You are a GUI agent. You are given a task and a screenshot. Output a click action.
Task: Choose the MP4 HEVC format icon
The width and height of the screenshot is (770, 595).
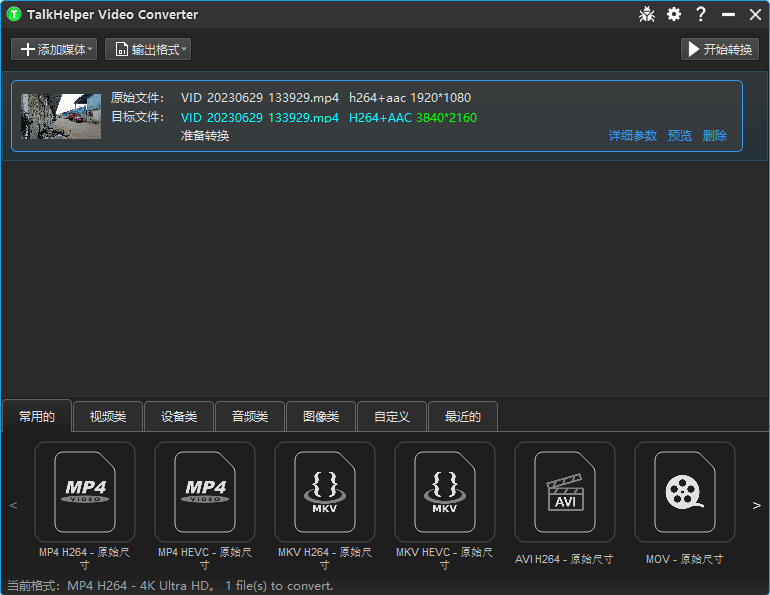[x=205, y=492]
